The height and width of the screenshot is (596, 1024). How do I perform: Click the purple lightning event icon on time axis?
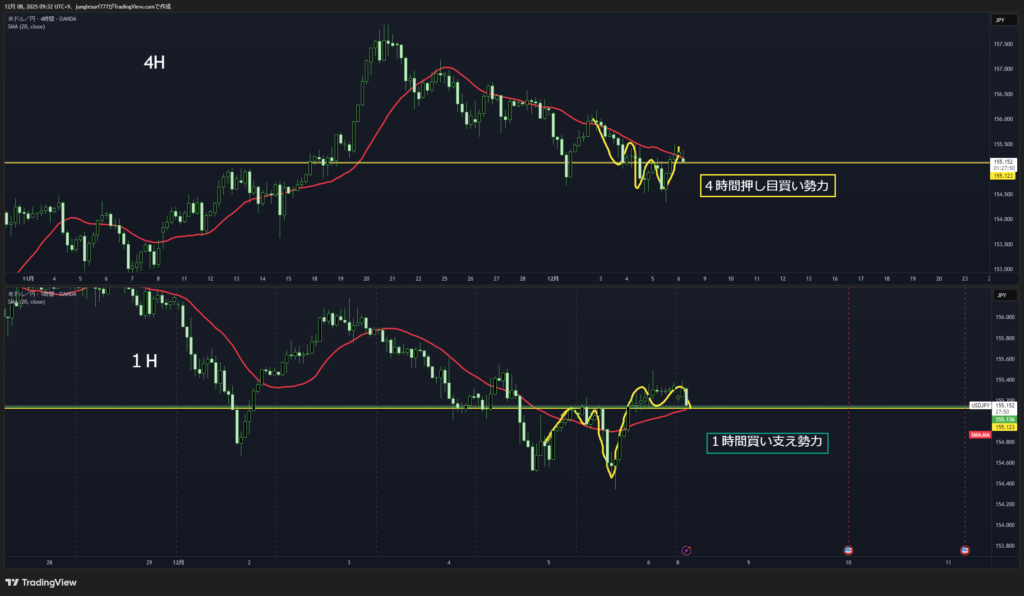pyautogui.click(x=686, y=550)
